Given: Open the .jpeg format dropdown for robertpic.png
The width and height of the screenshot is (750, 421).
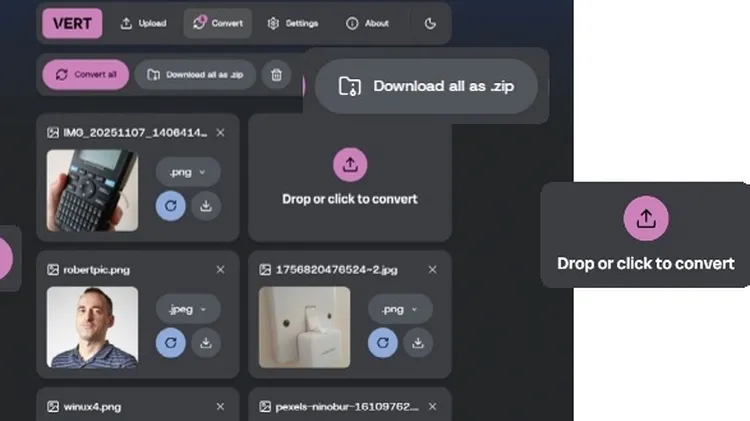Looking at the screenshot, I should tap(188, 309).
